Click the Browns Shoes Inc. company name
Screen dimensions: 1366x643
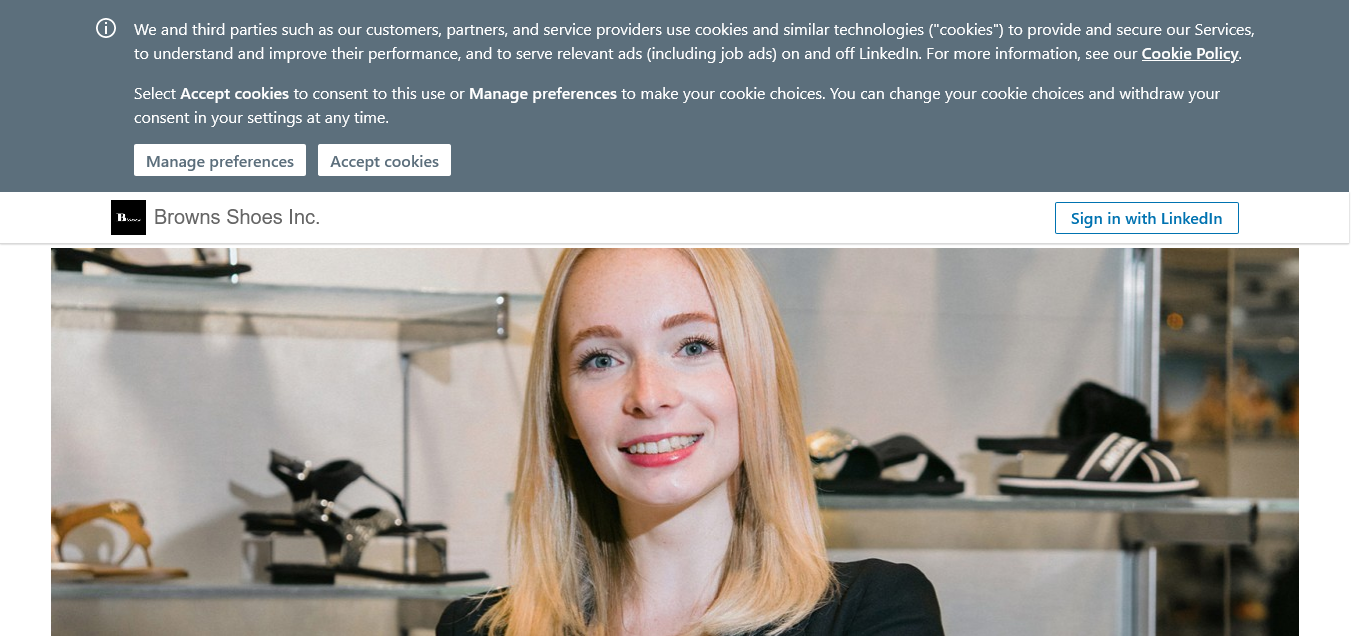pyautogui.click(x=237, y=217)
